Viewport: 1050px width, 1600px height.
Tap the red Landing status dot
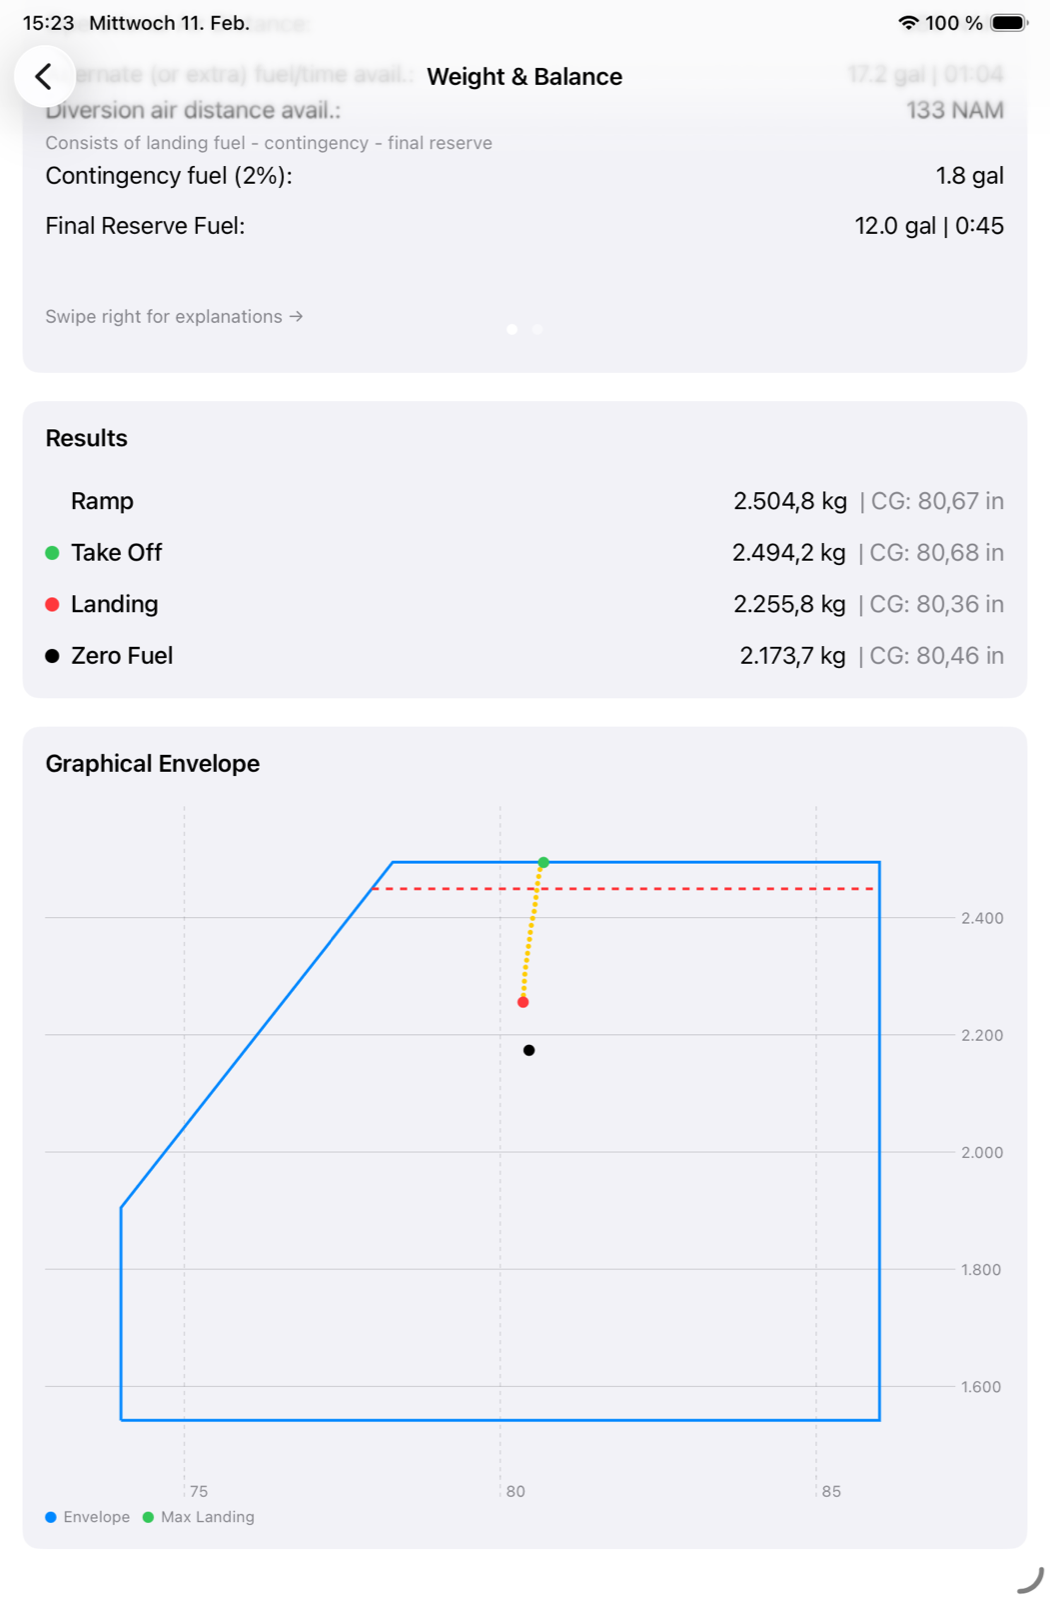tap(52, 604)
